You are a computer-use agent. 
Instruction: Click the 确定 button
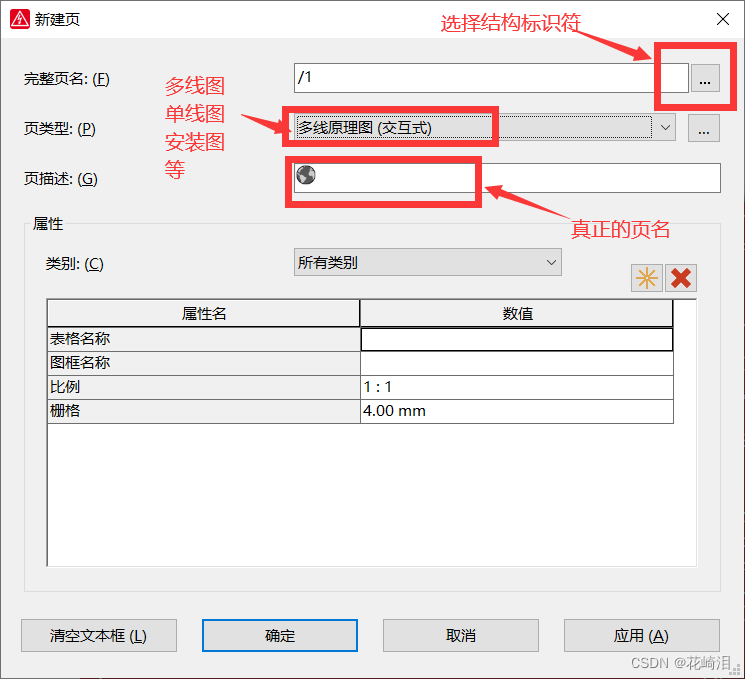point(280,635)
